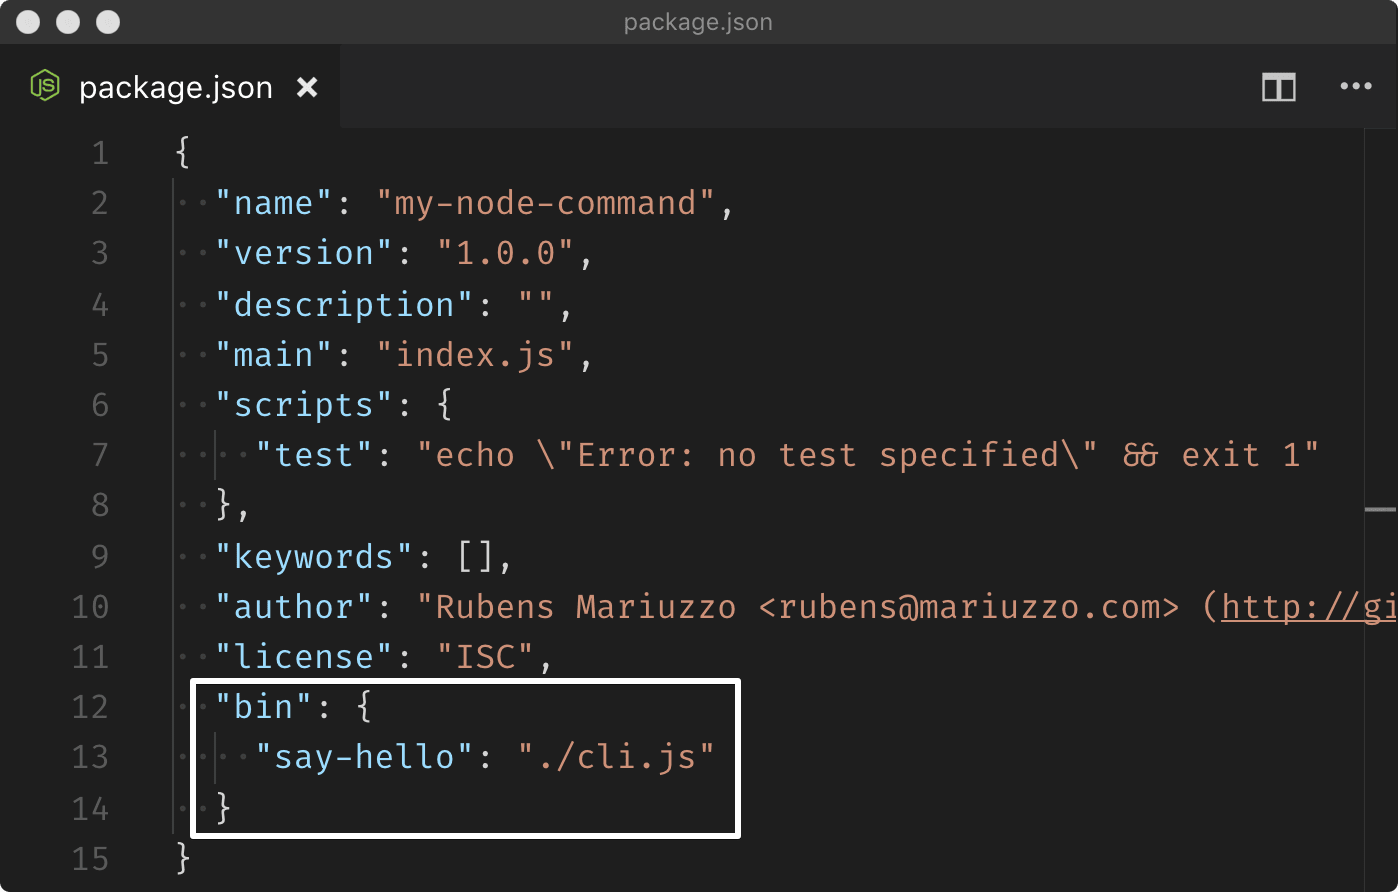
Task: Click the "ISC" license value
Action: tap(486, 657)
